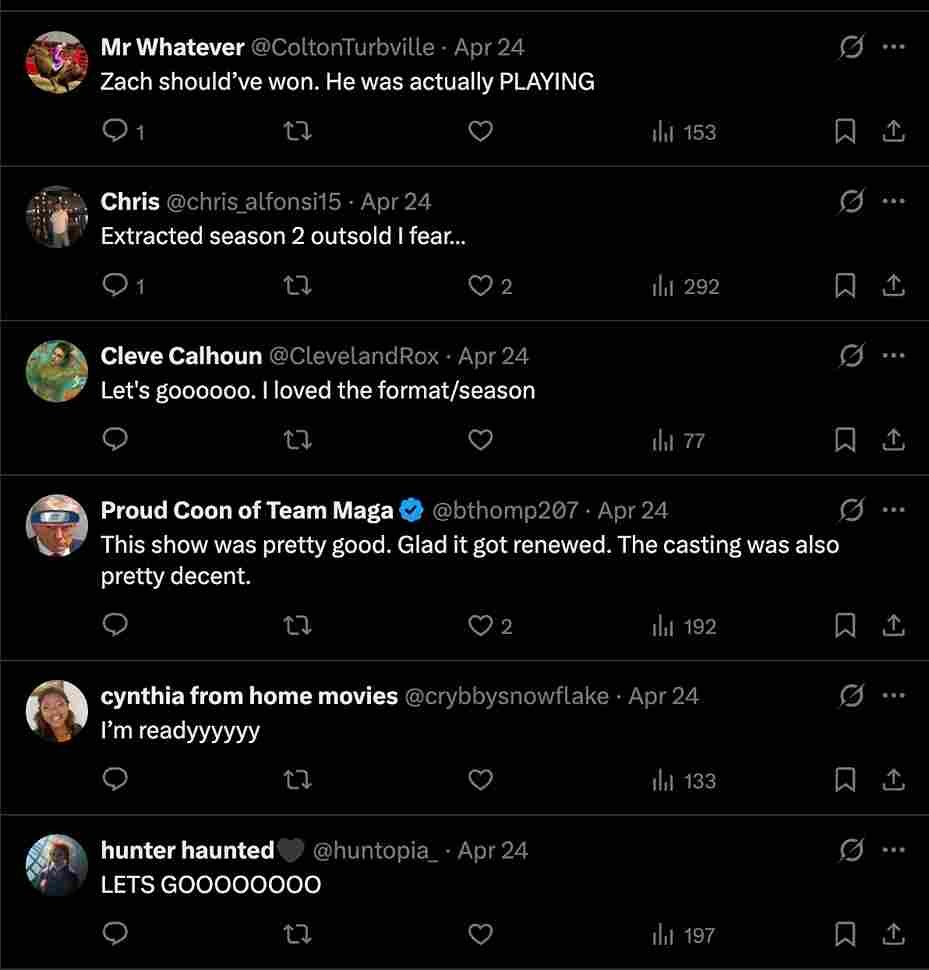Bookmark Chris's tweet
Viewport: 929px width, 970px height.
pos(845,286)
